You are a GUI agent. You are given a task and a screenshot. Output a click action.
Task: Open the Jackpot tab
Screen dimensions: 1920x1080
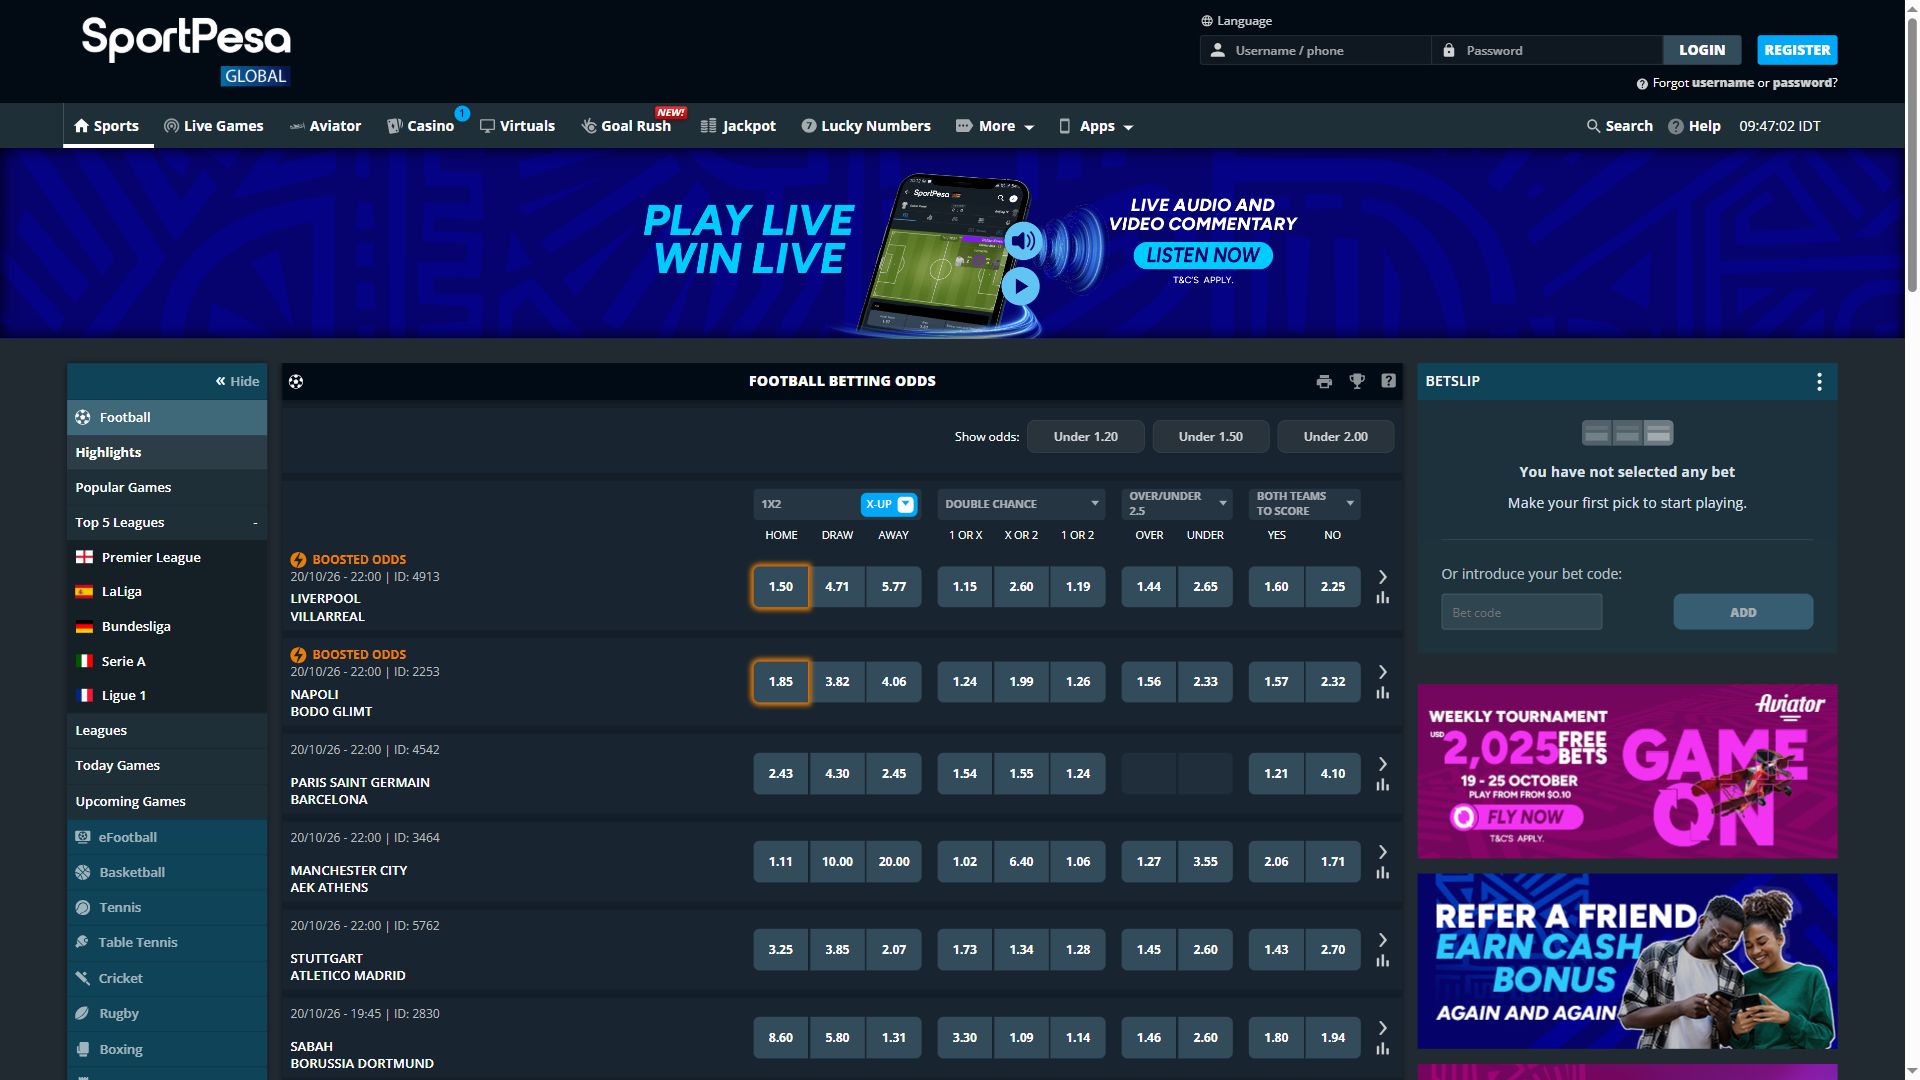738,126
